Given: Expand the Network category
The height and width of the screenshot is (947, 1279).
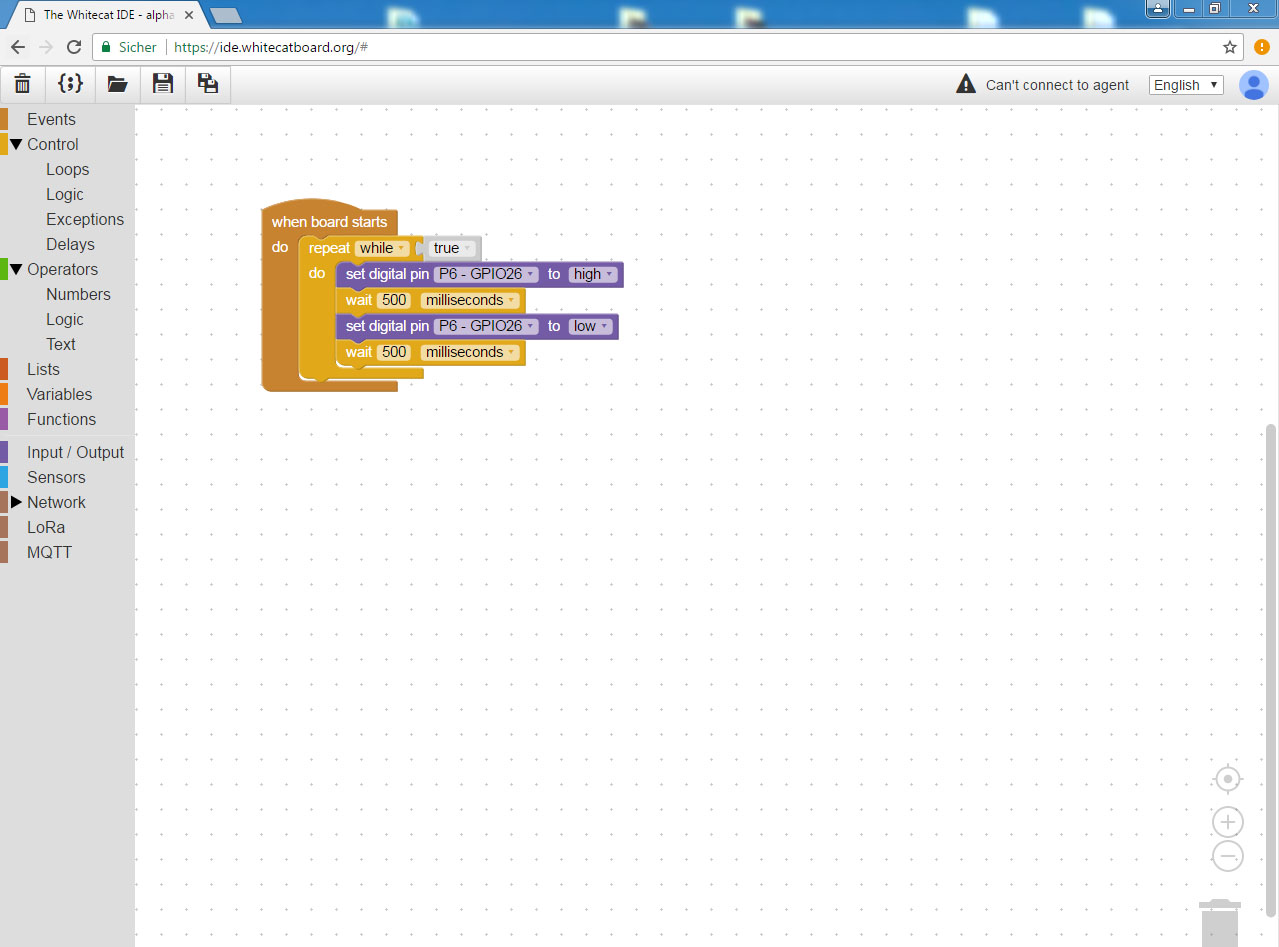Looking at the screenshot, I should pyautogui.click(x=16, y=502).
